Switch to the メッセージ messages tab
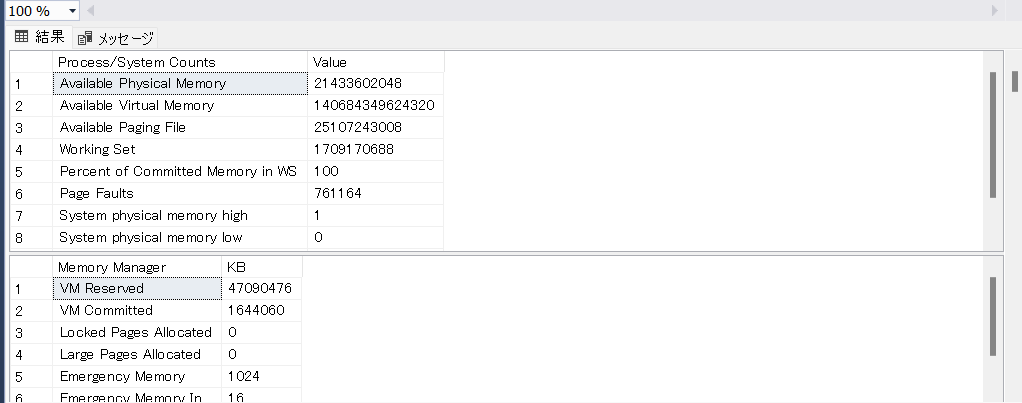The height and width of the screenshot is (403, 1022). [115, 38]
